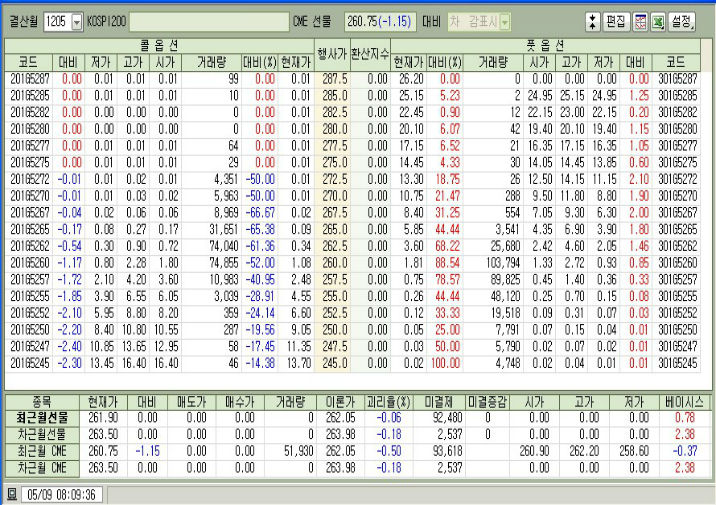Click the 베이시스 column header
This screenshot has width=716, height=505.
click(x=683, y=400)
